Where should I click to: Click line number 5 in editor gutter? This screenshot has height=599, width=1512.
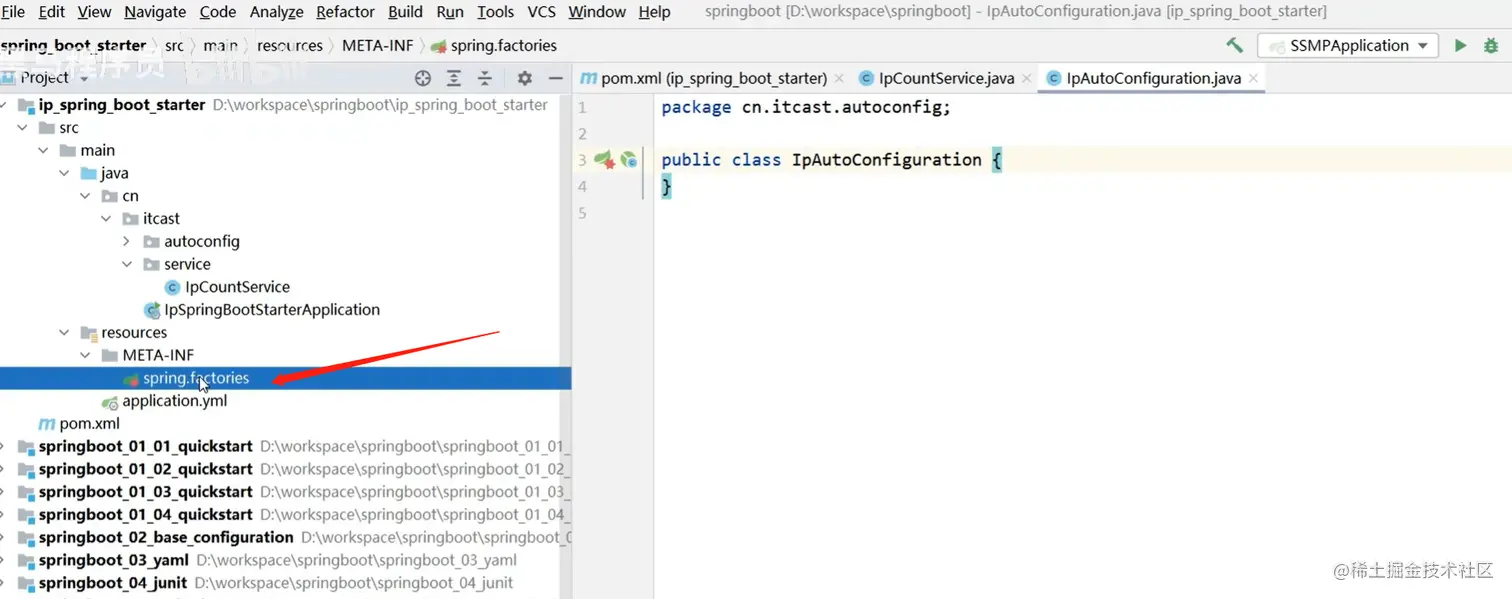coord(581,213)
